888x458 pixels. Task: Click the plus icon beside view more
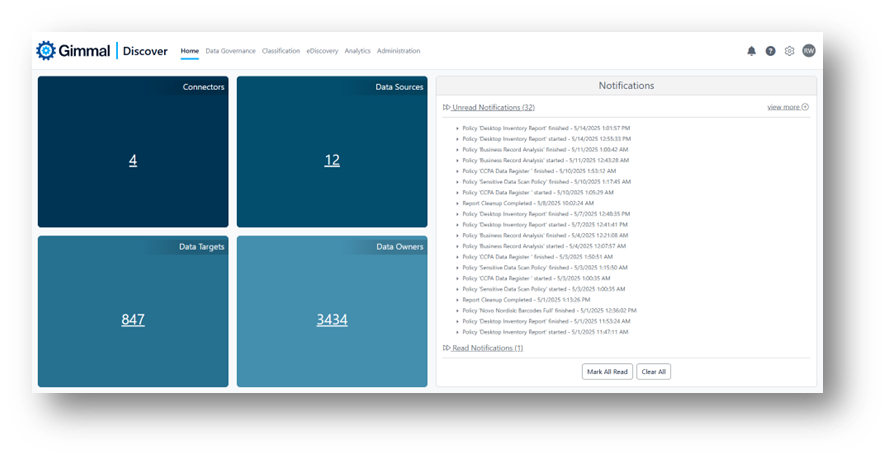(x=805, y=107)
